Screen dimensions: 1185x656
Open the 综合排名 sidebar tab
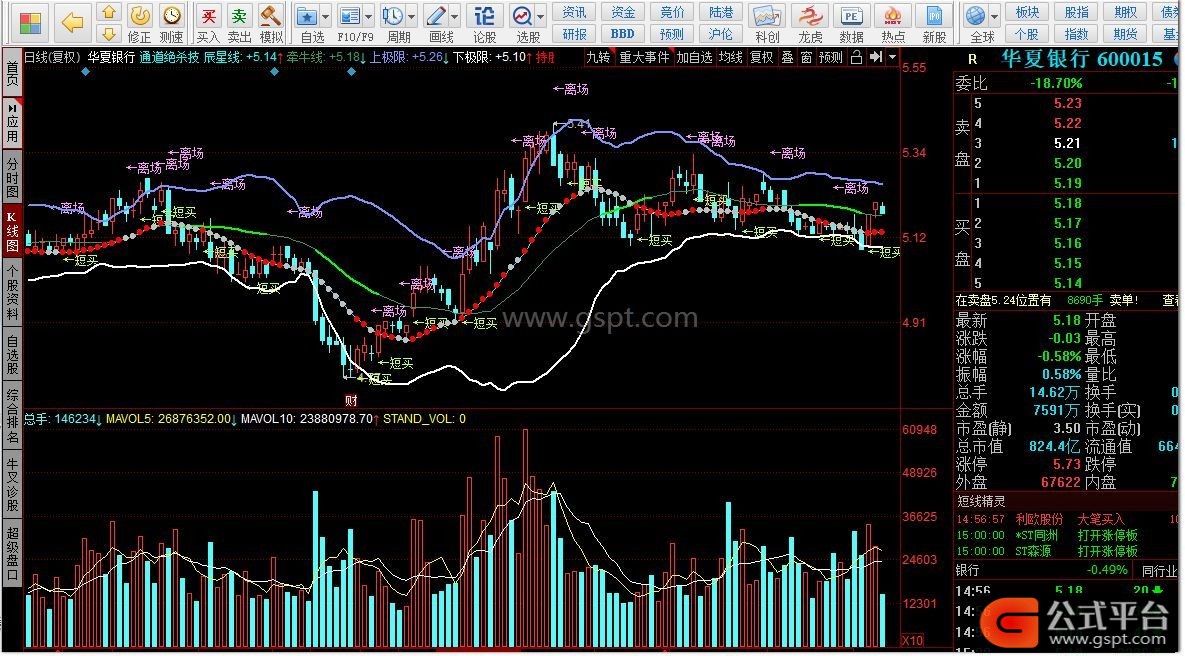point(12,416)
